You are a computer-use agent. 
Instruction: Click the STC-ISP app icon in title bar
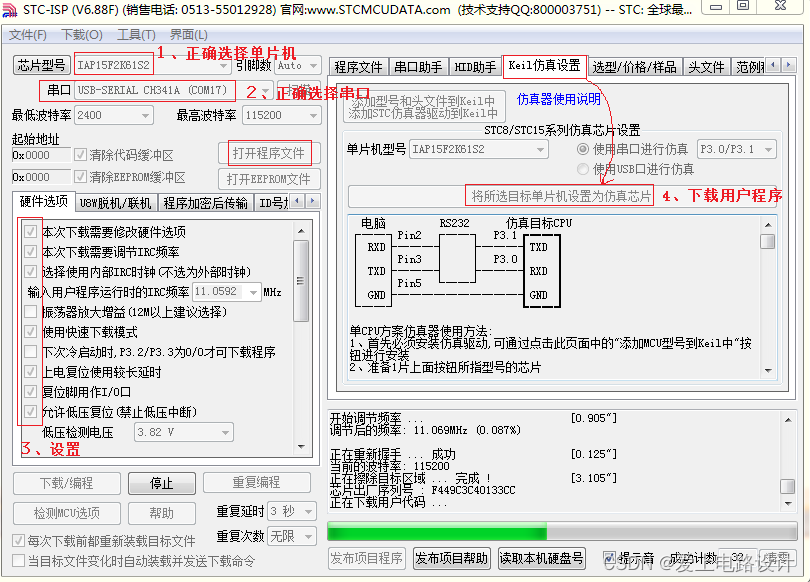coord(10,10)
